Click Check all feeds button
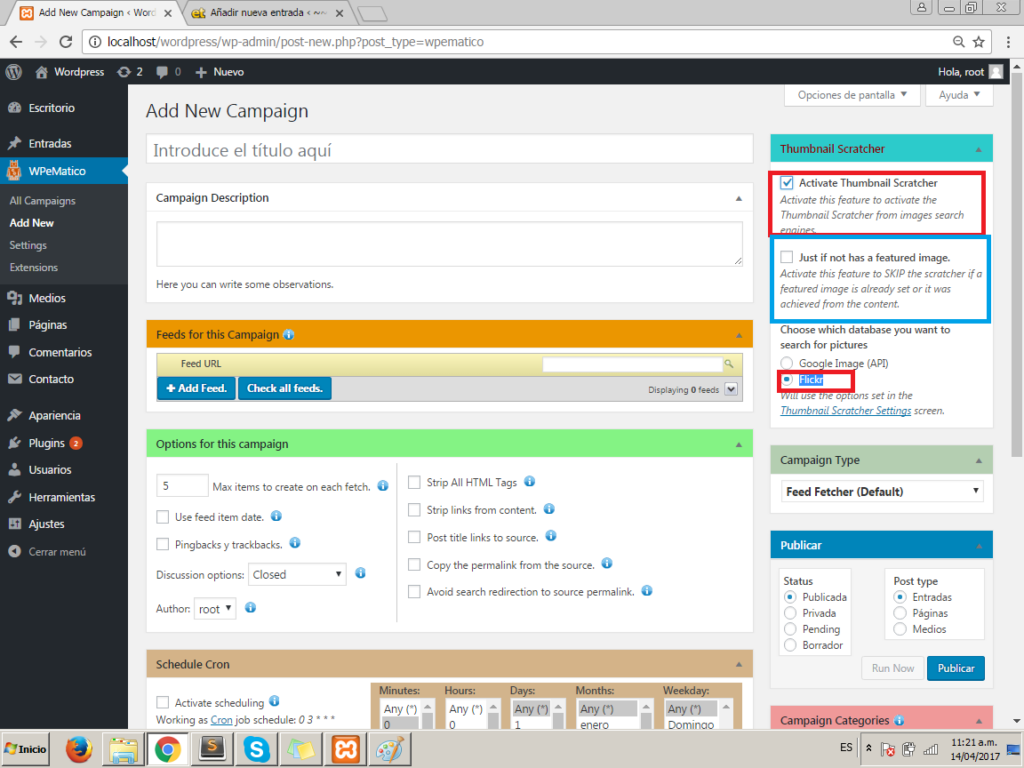Screen dimensions: 1024x768 pos(285,388)
